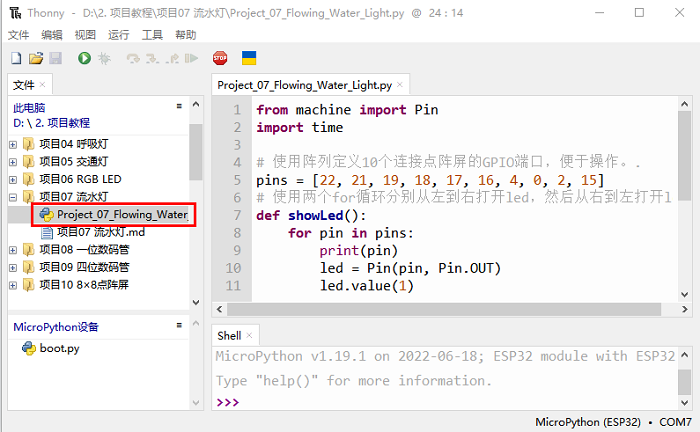700x432 pixels.
Task: Expand the 项目06 RGB LED folder
Action: pyautogui.click(x=13, y=179)
